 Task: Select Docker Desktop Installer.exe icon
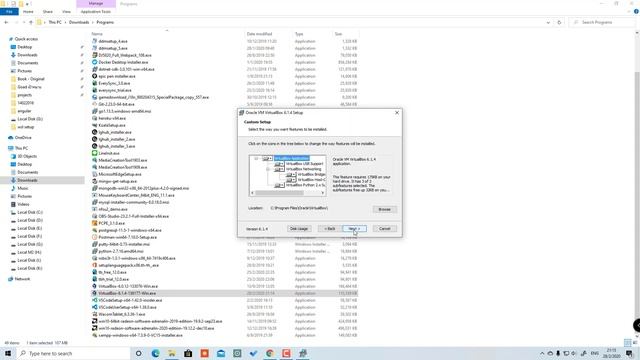[94, 62]
